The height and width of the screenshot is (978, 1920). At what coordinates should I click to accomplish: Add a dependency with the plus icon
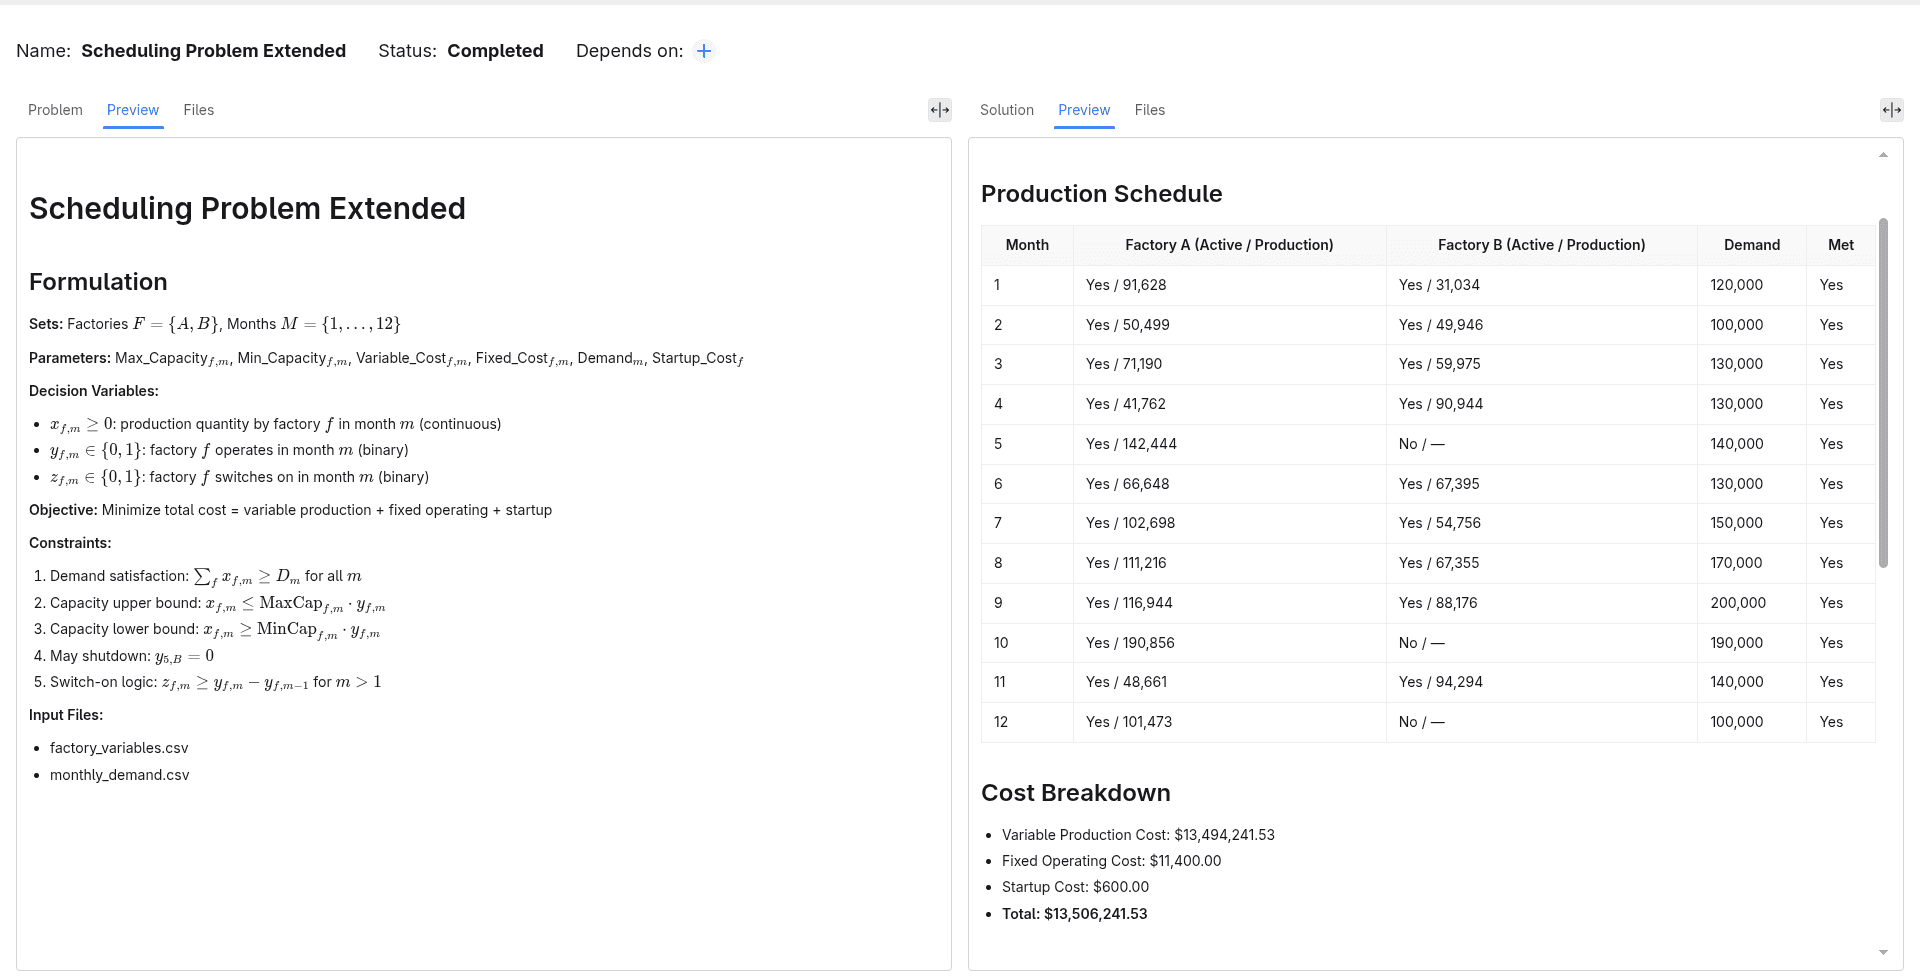[704, 51]
